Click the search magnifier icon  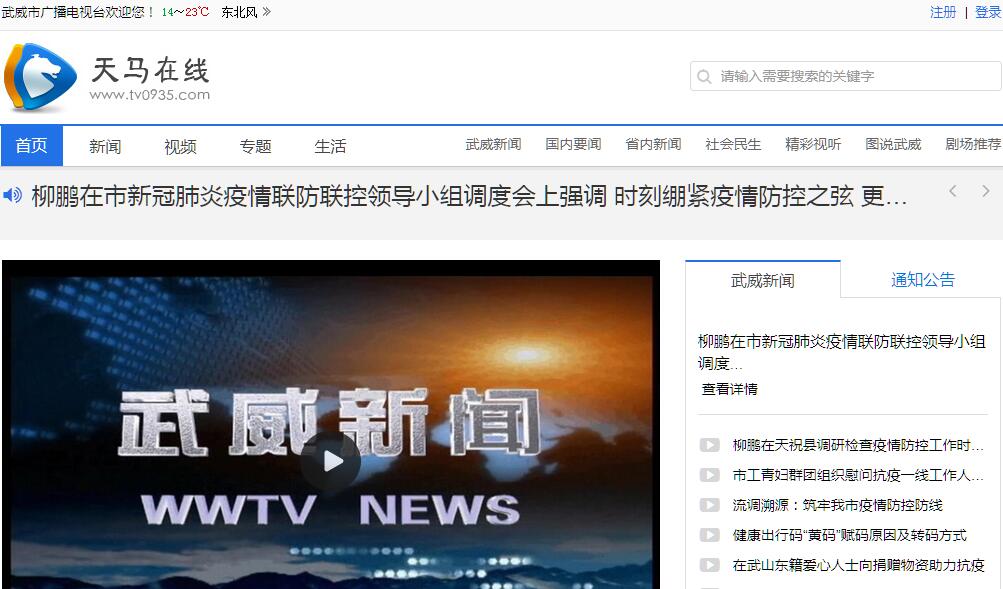(705, 77)
